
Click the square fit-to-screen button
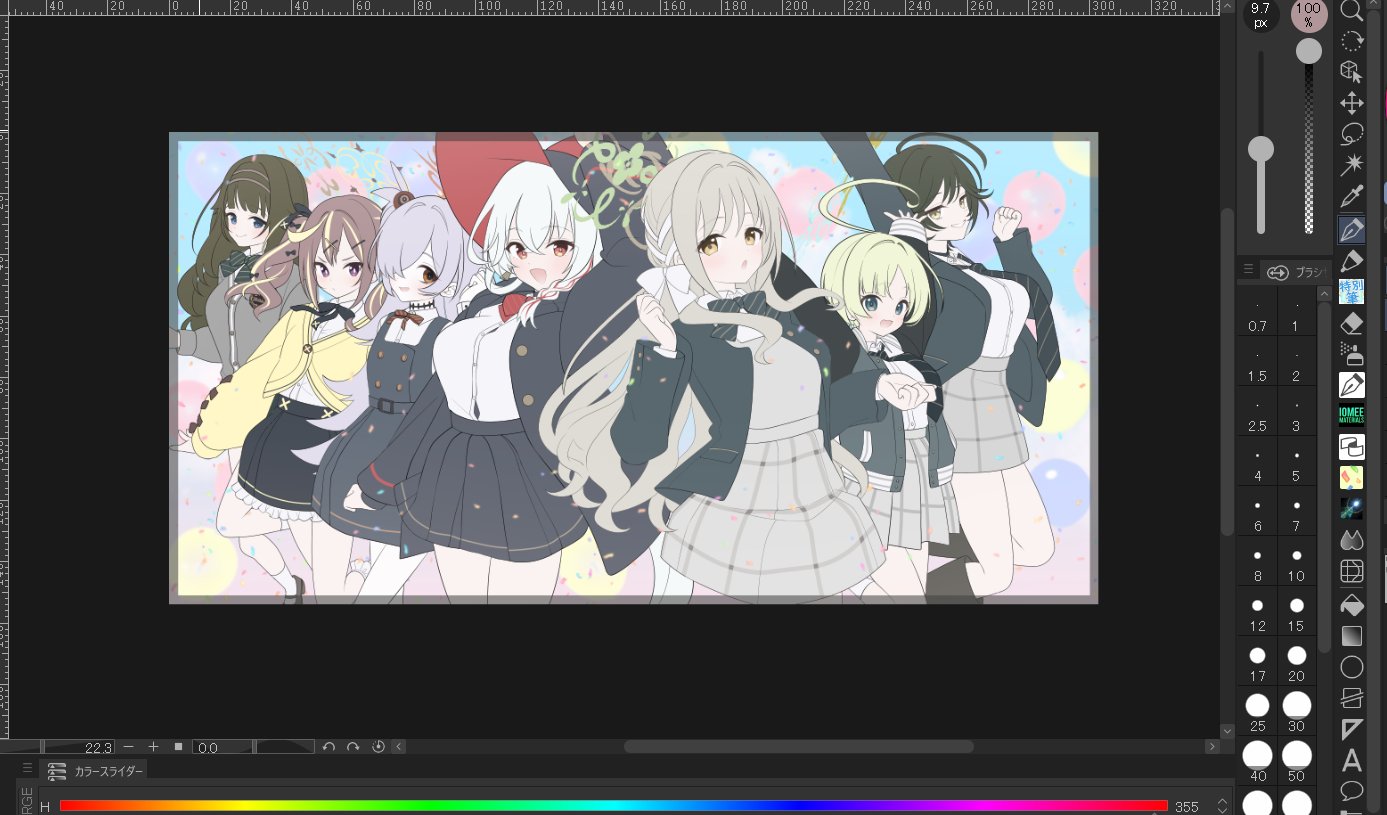pyautogui.click(x=178, y=747)
